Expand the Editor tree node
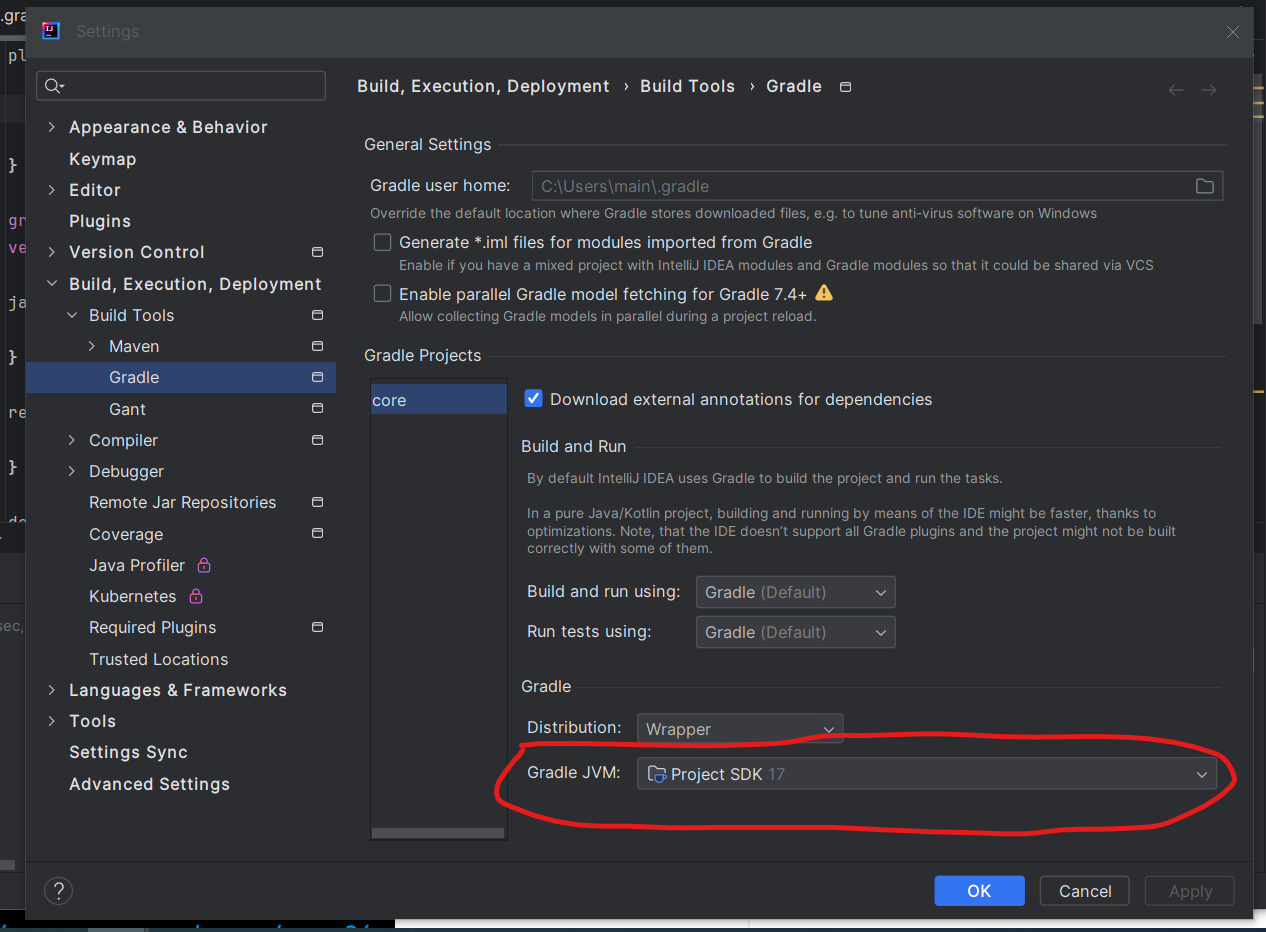Image resolution: width=1266 pixels, height=932 pixels. (x=52, y=190)
